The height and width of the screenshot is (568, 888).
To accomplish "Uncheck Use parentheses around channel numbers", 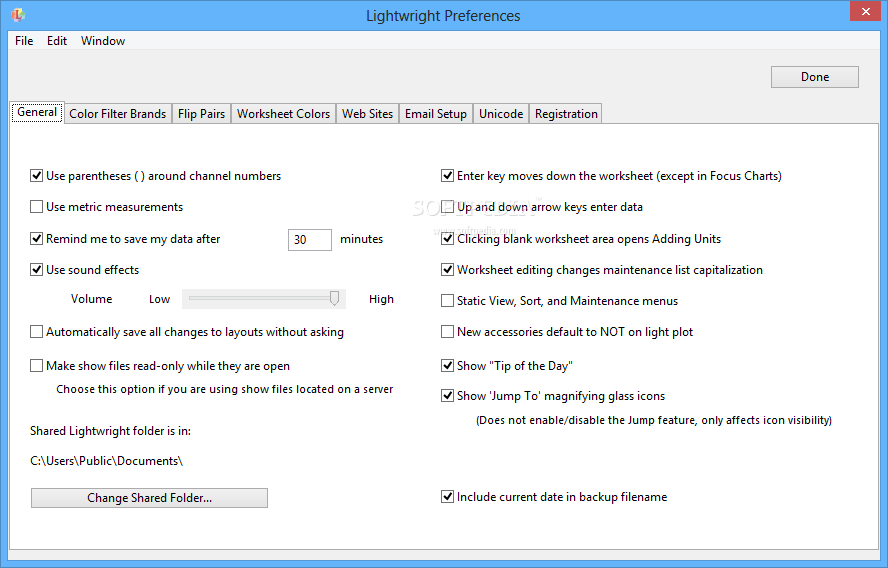I will point(36,176).
